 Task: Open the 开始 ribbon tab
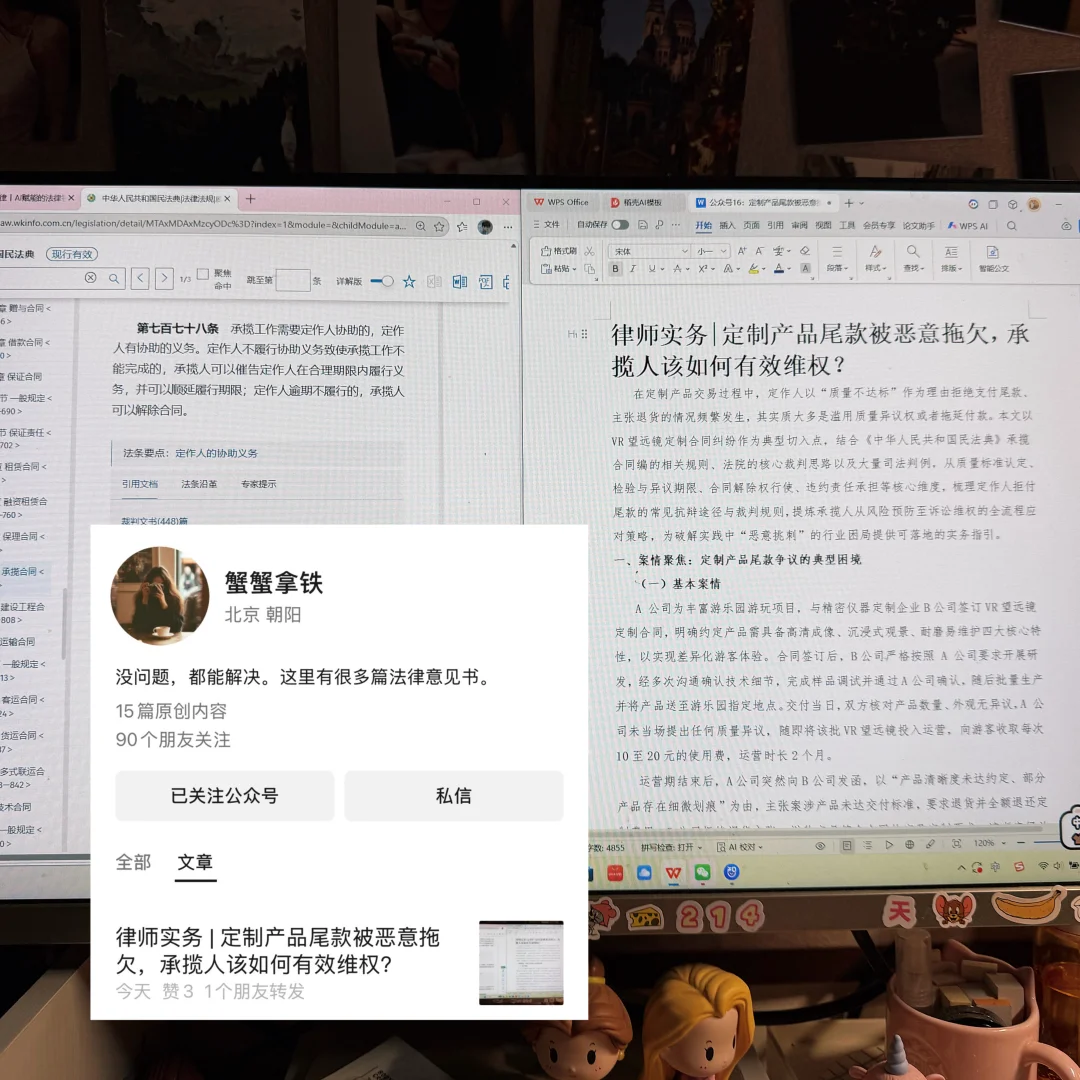coord(703,225)
